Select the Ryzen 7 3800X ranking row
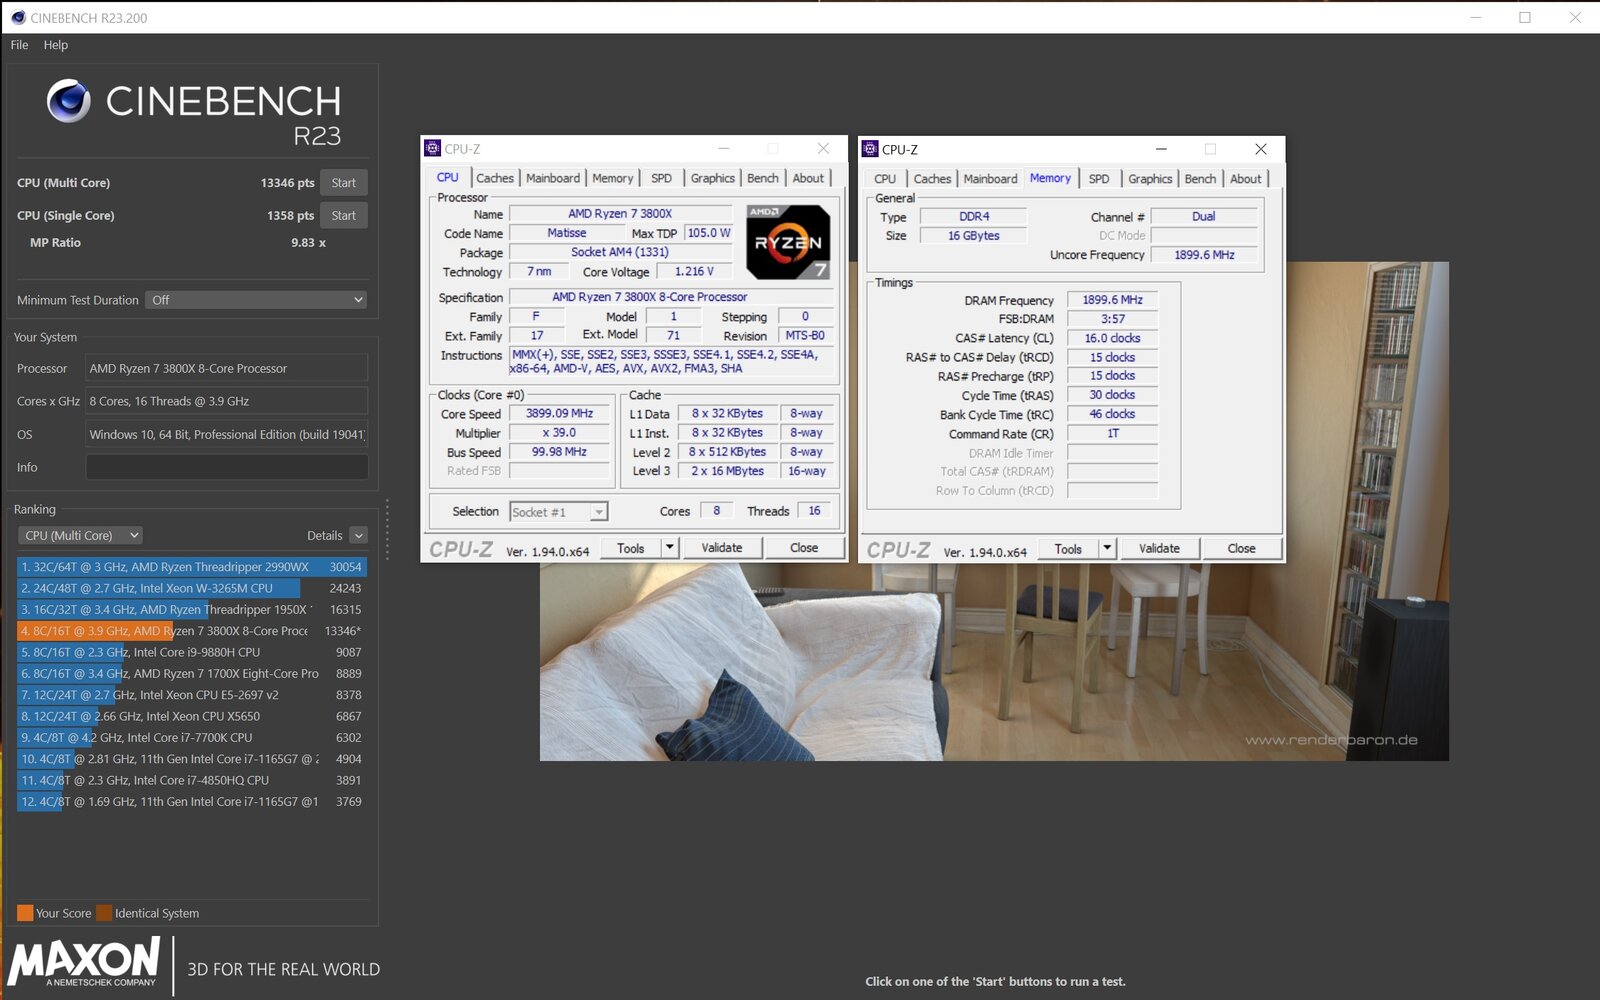Screen dimensions: 1600x1000 (x=192, y=631)
